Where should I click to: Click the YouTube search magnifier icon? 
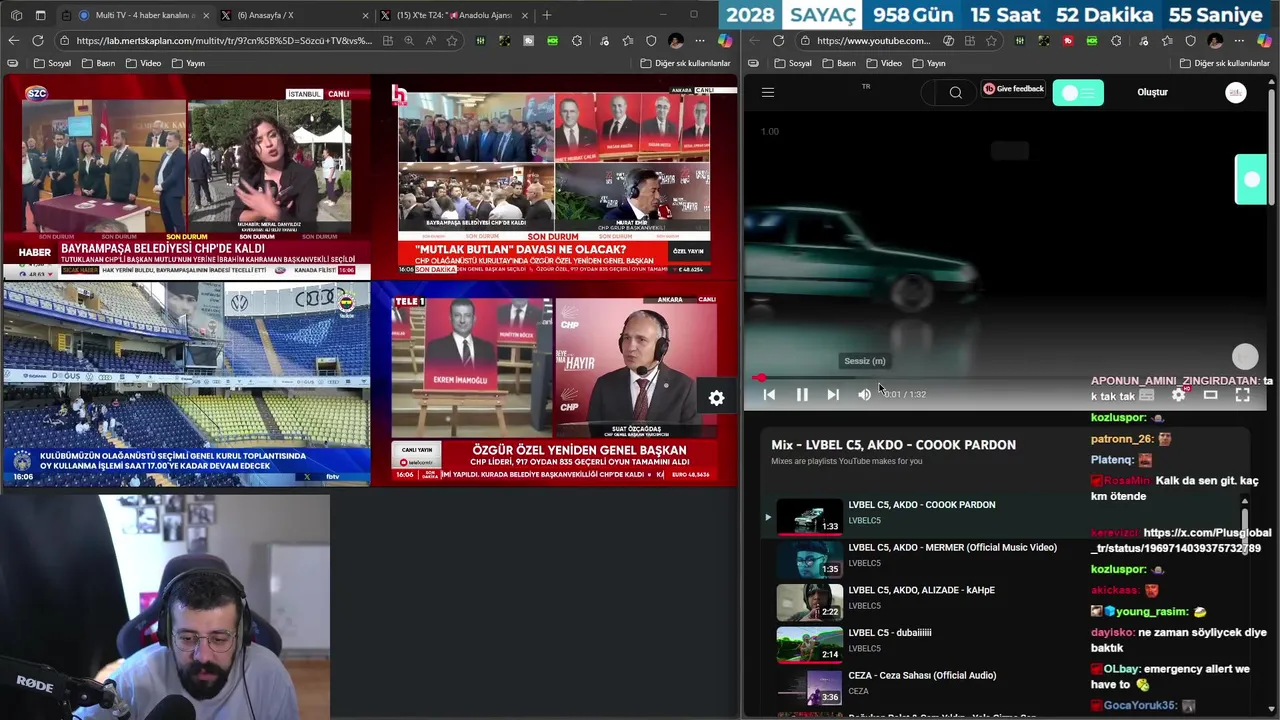coord(956,92)
